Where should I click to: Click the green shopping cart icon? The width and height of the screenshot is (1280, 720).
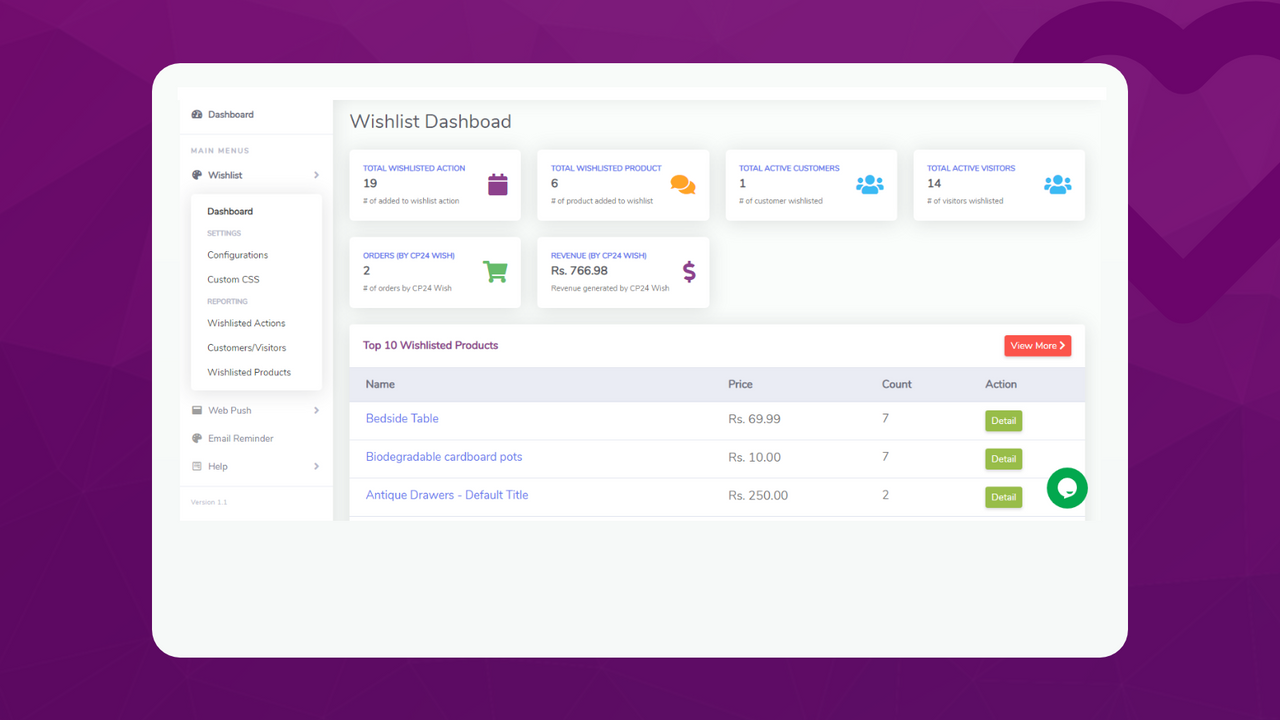click(x=495, y=271)
